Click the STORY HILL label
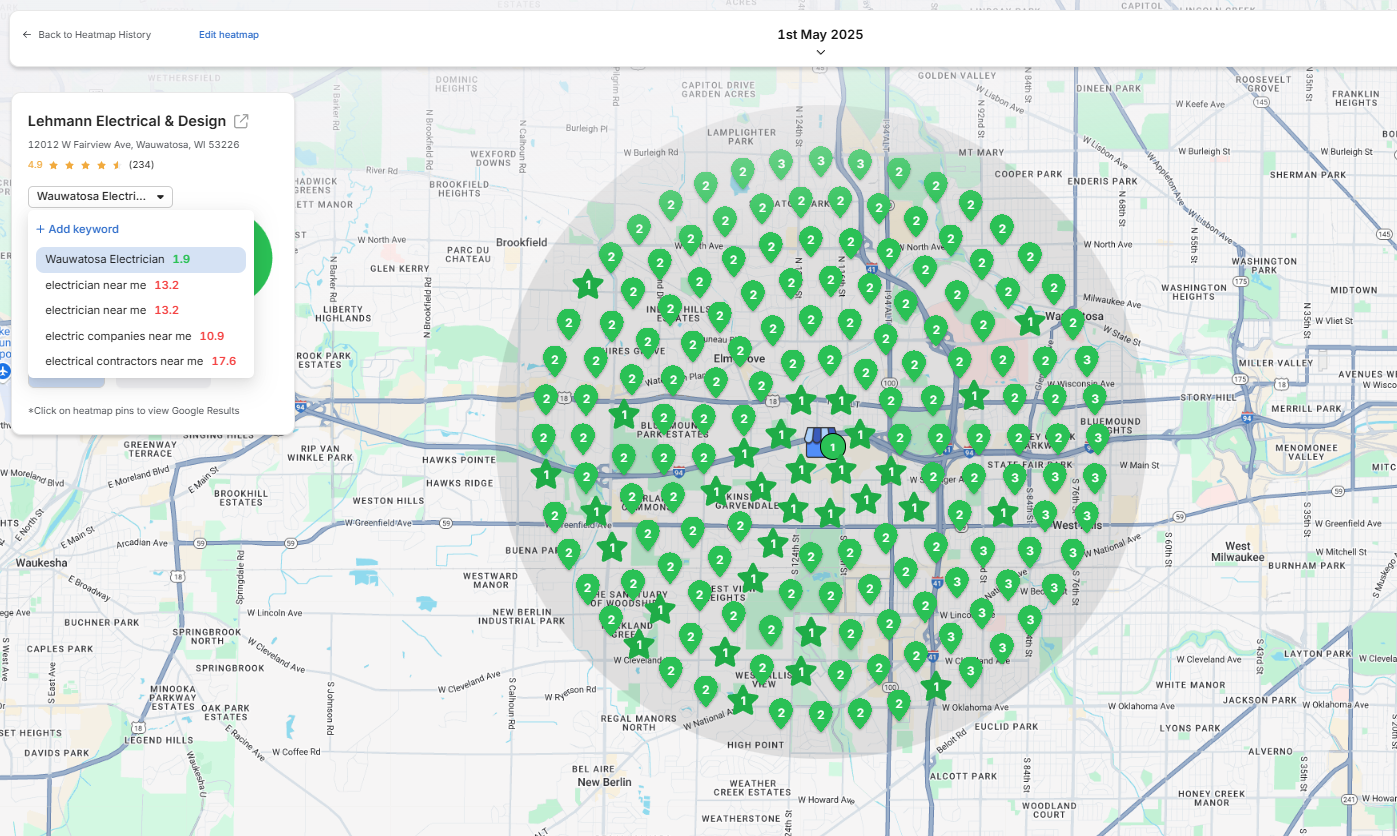This screenshot has width=1397, height=836. click(1210, 397)
